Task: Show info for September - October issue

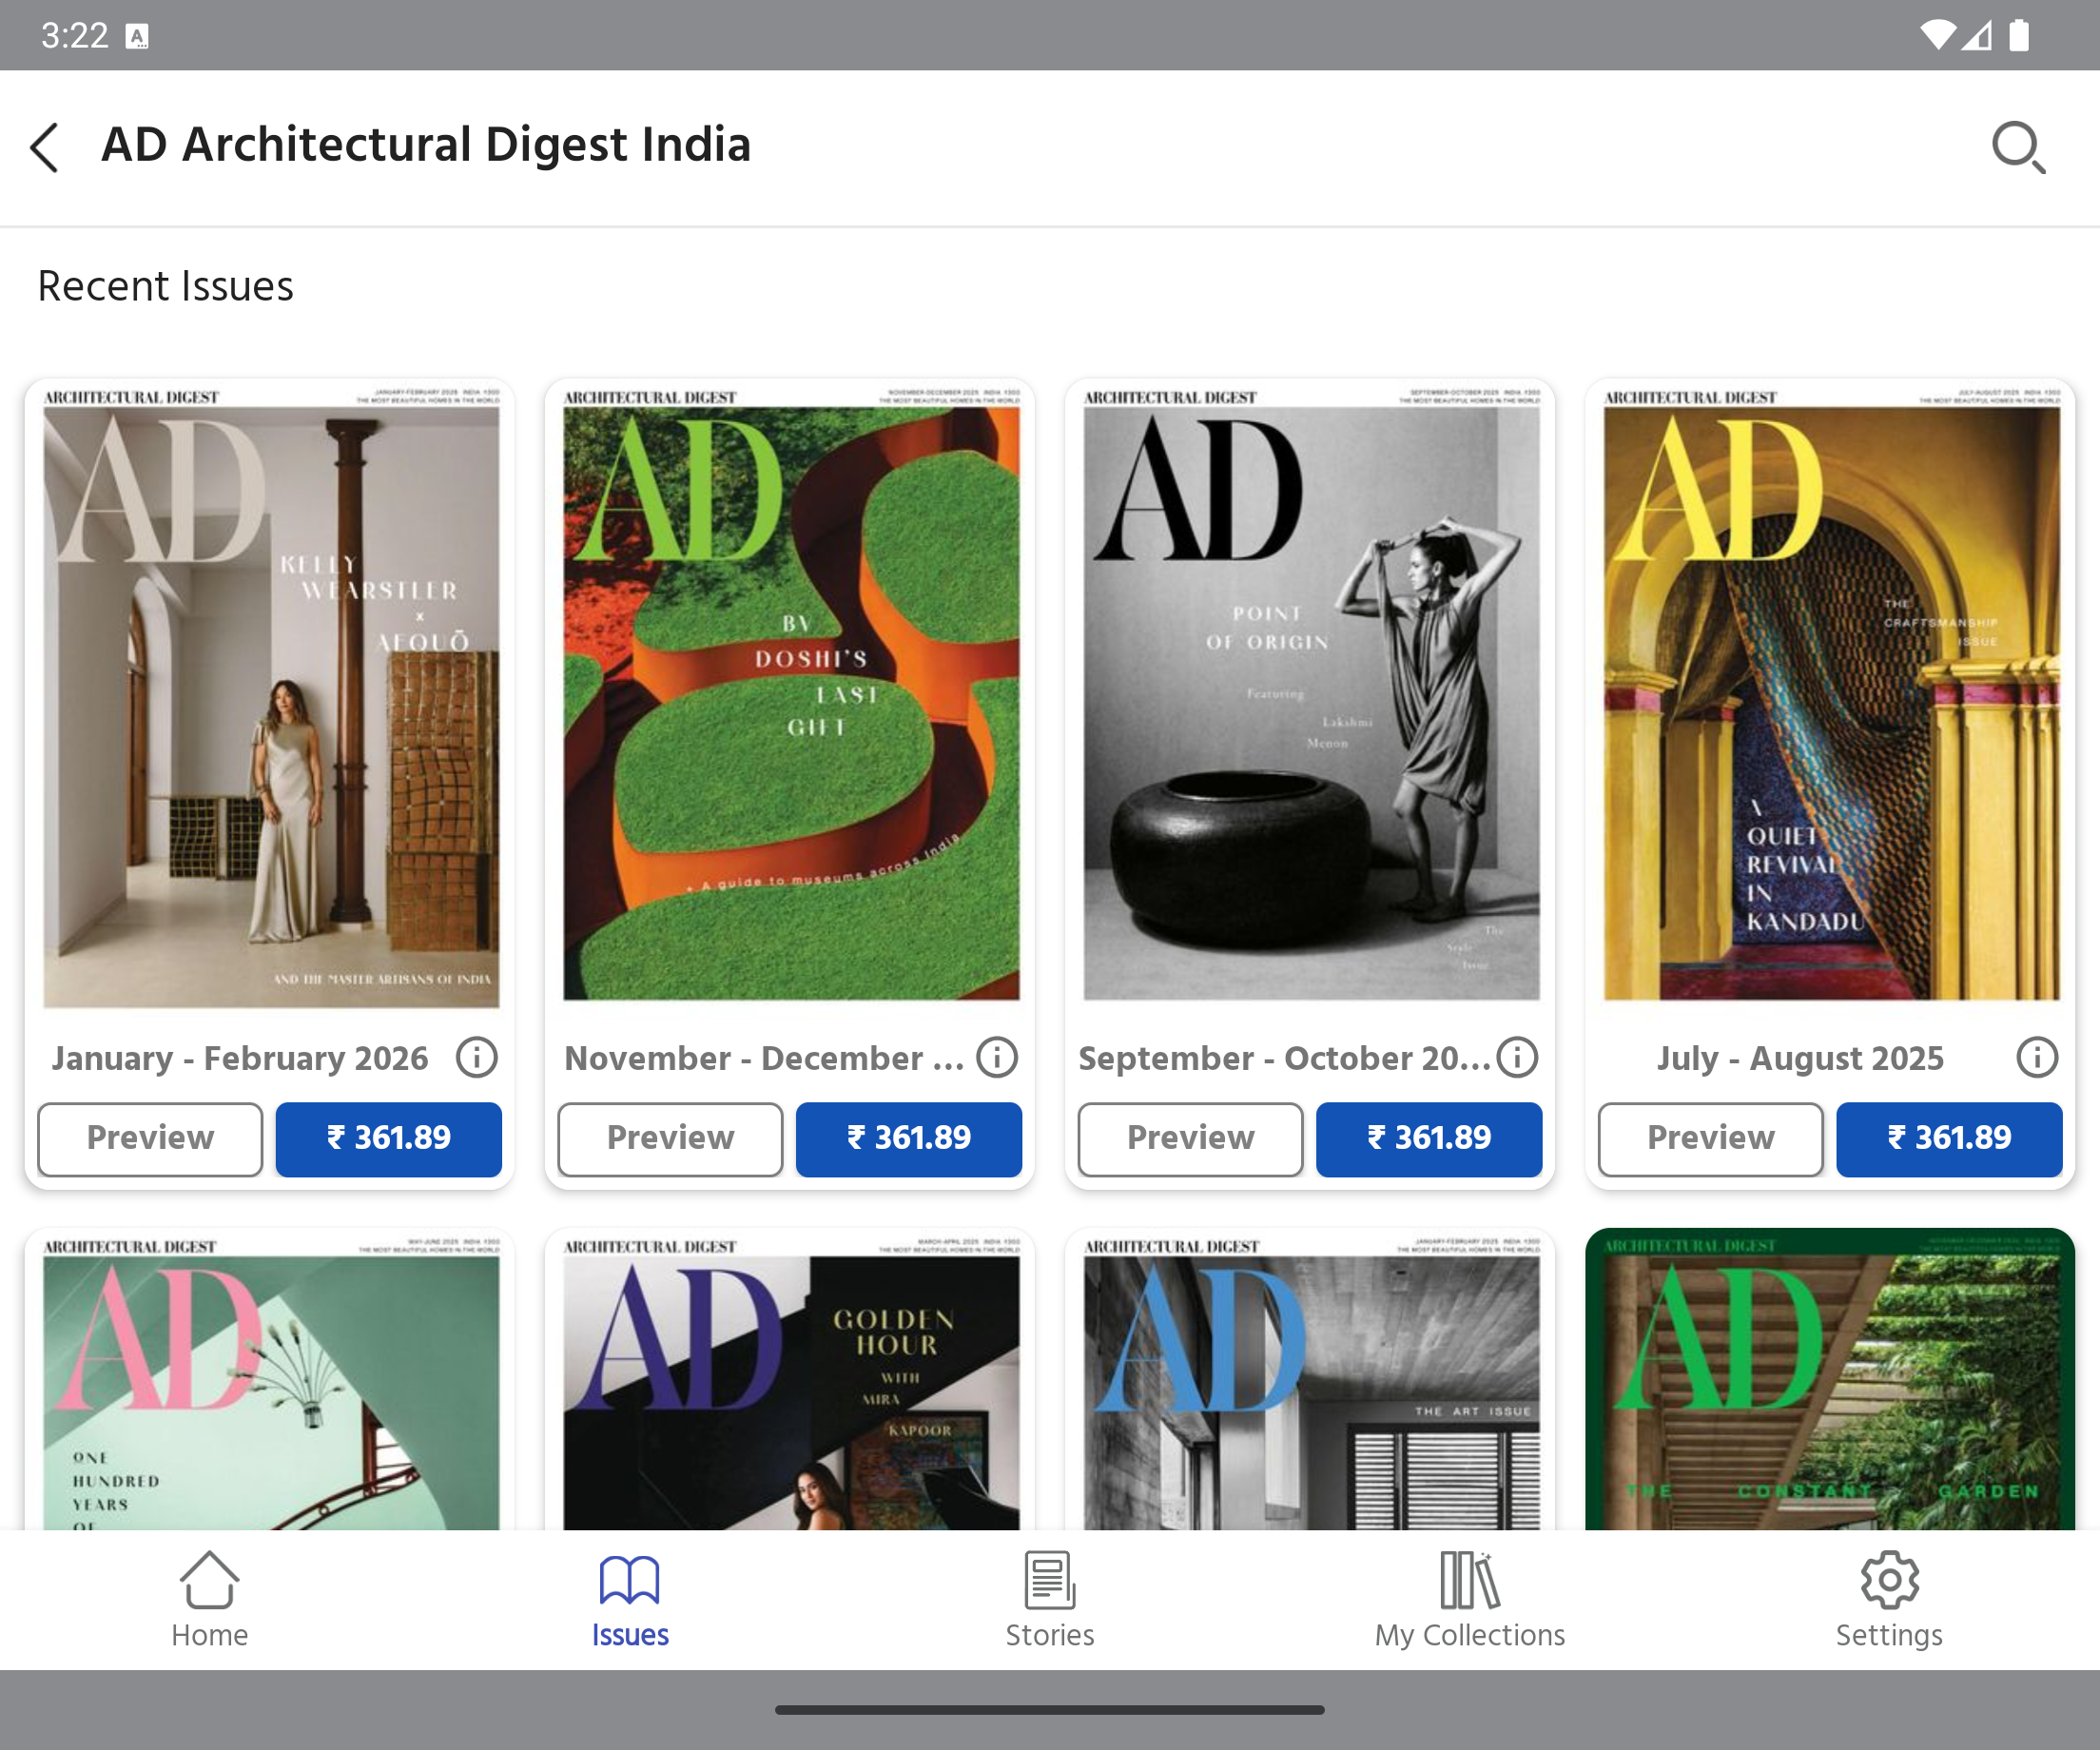Action: (x=1517, y=1057)
